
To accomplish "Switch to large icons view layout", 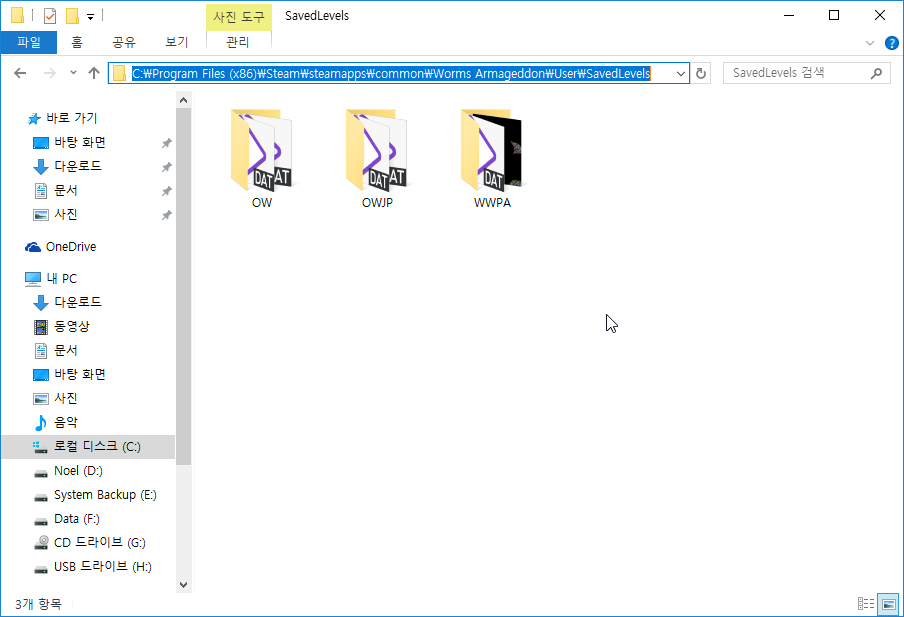I will [x=888, y=604].
